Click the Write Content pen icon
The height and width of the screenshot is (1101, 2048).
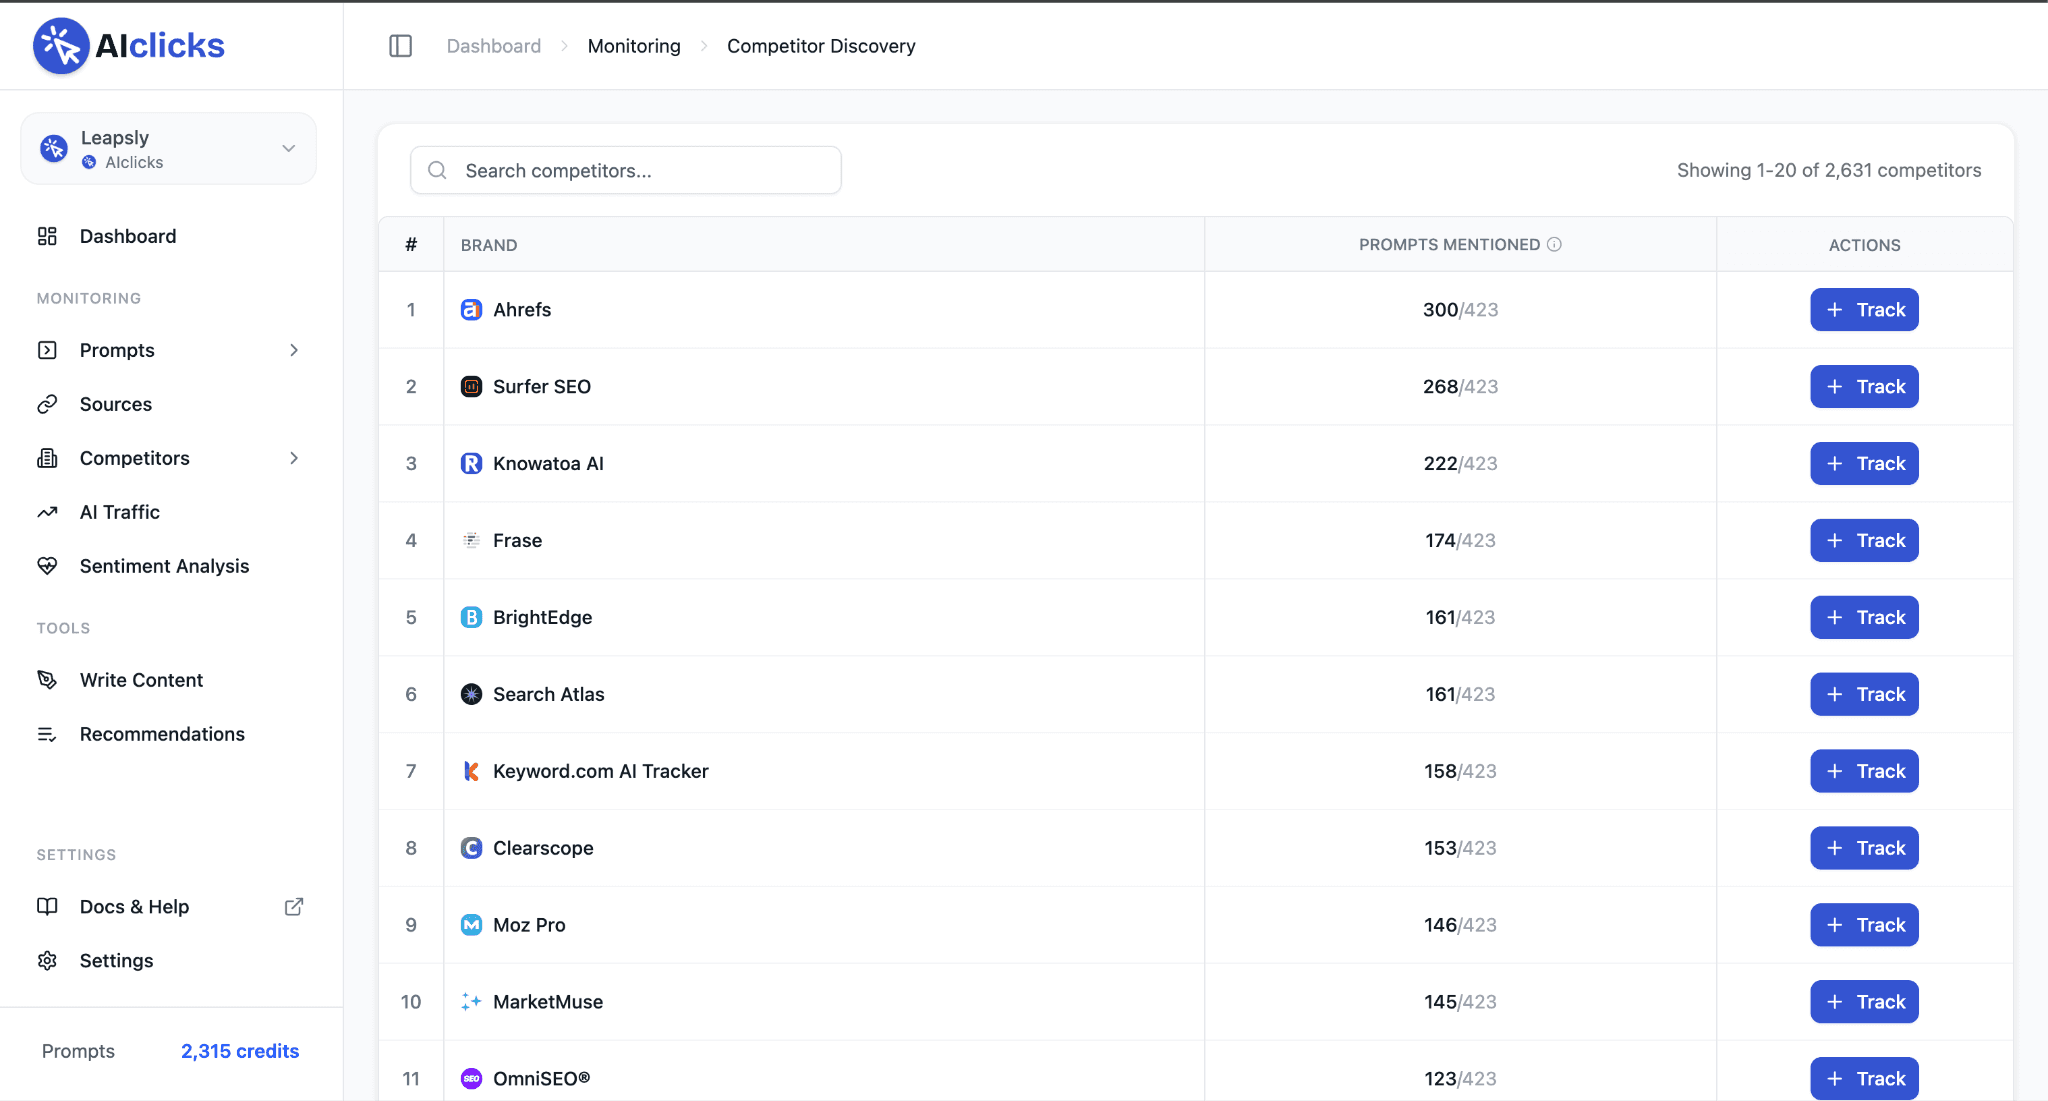[47, 680]
